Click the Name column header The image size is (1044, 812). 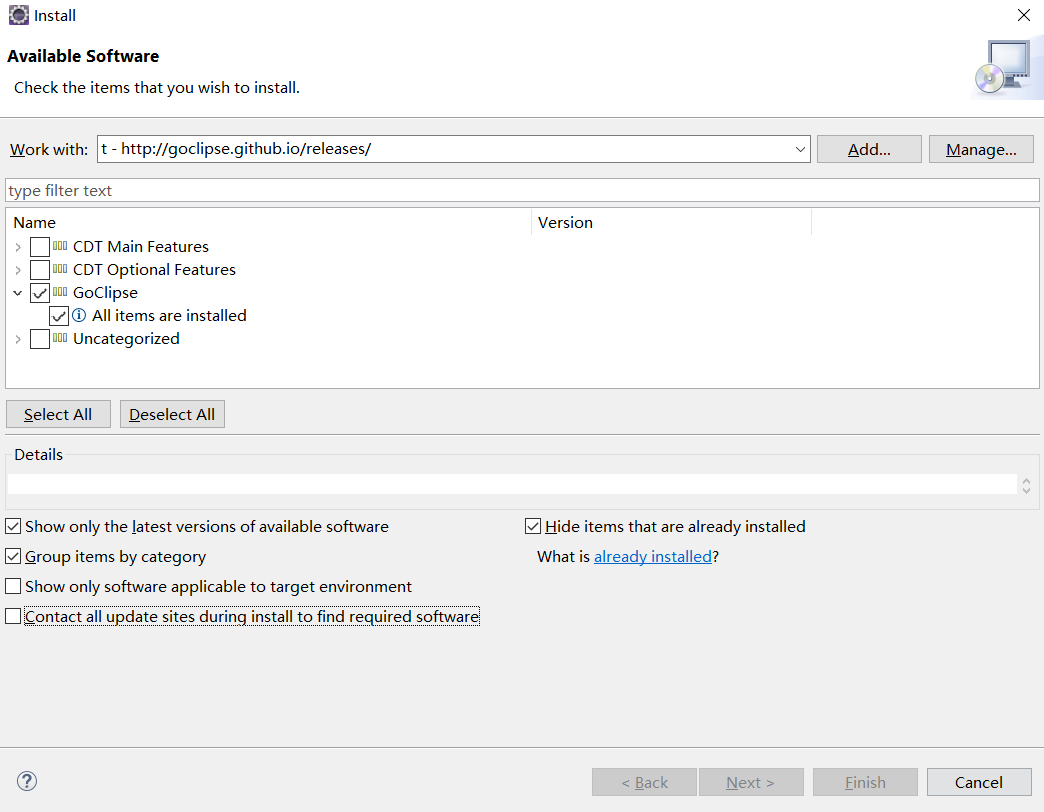[268, 222]
